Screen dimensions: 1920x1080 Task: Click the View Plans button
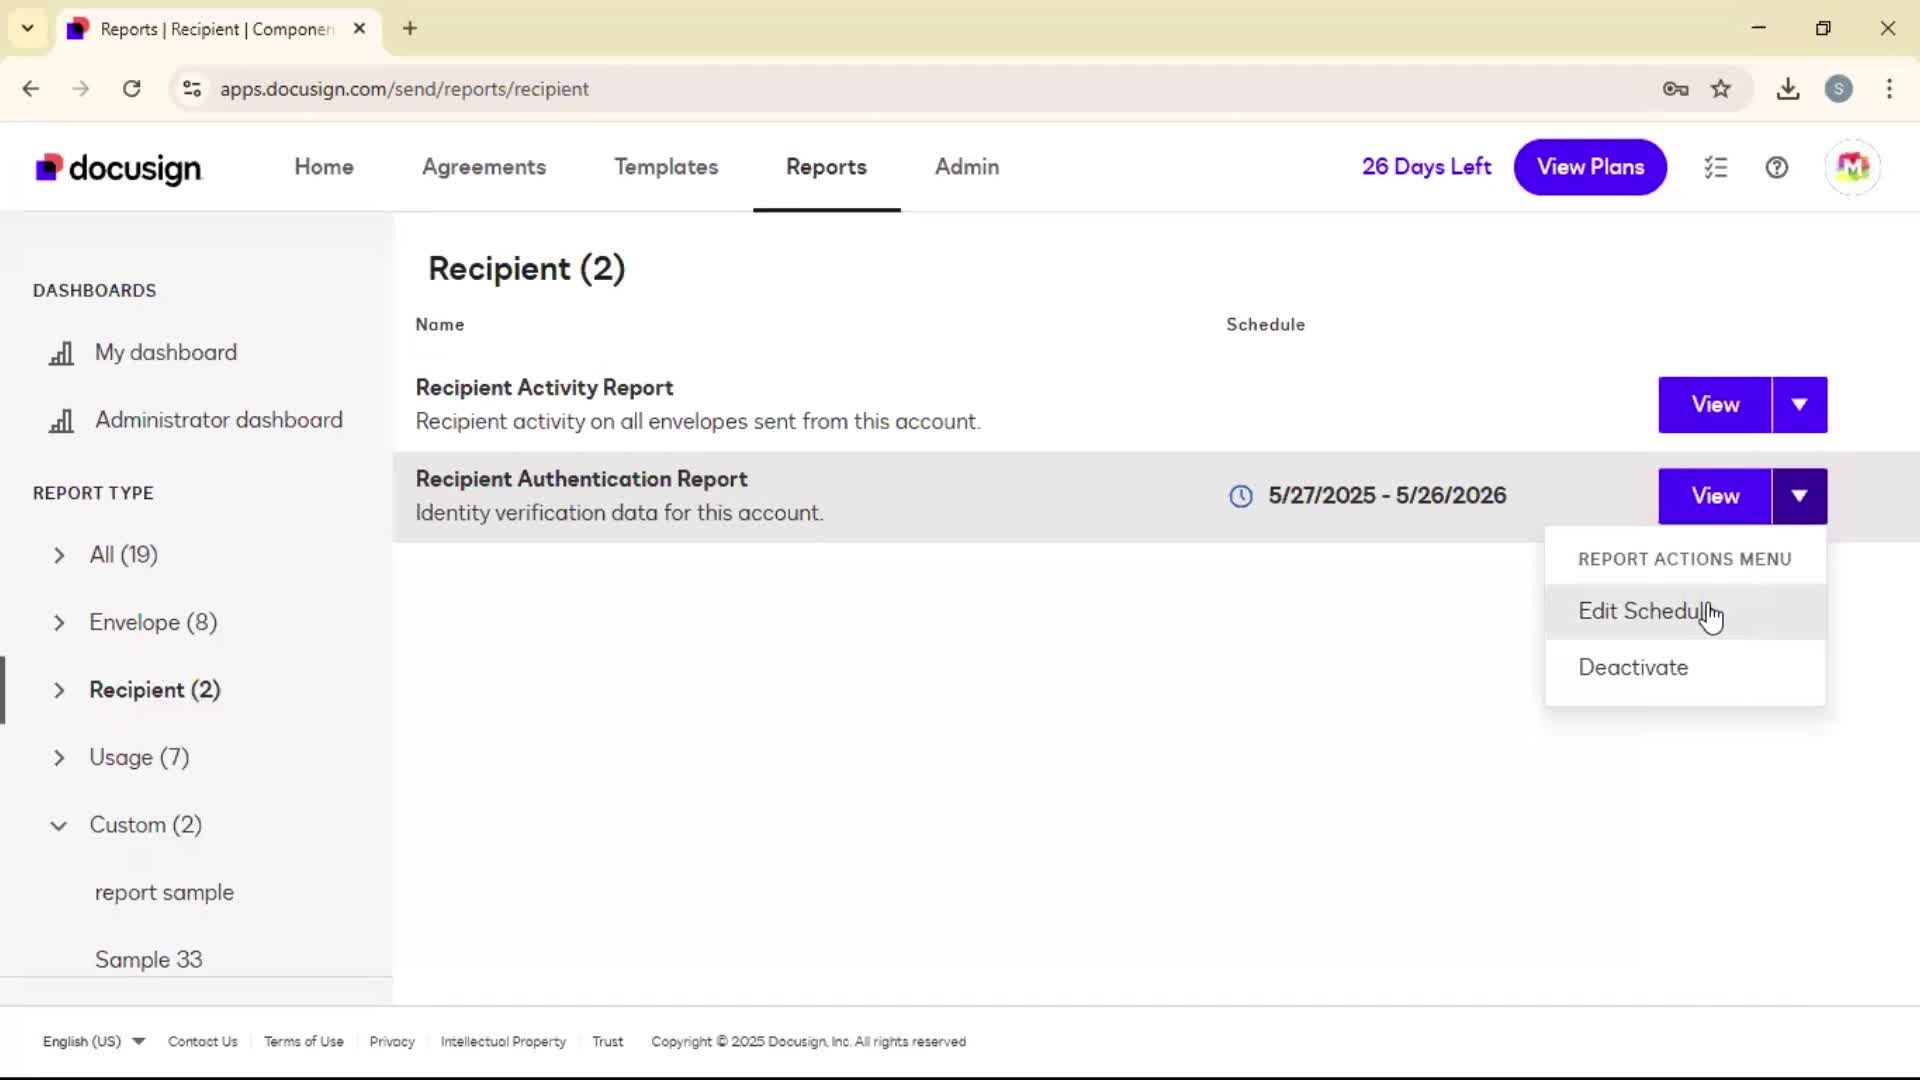pyautogui.click(x=1590, y=167)
